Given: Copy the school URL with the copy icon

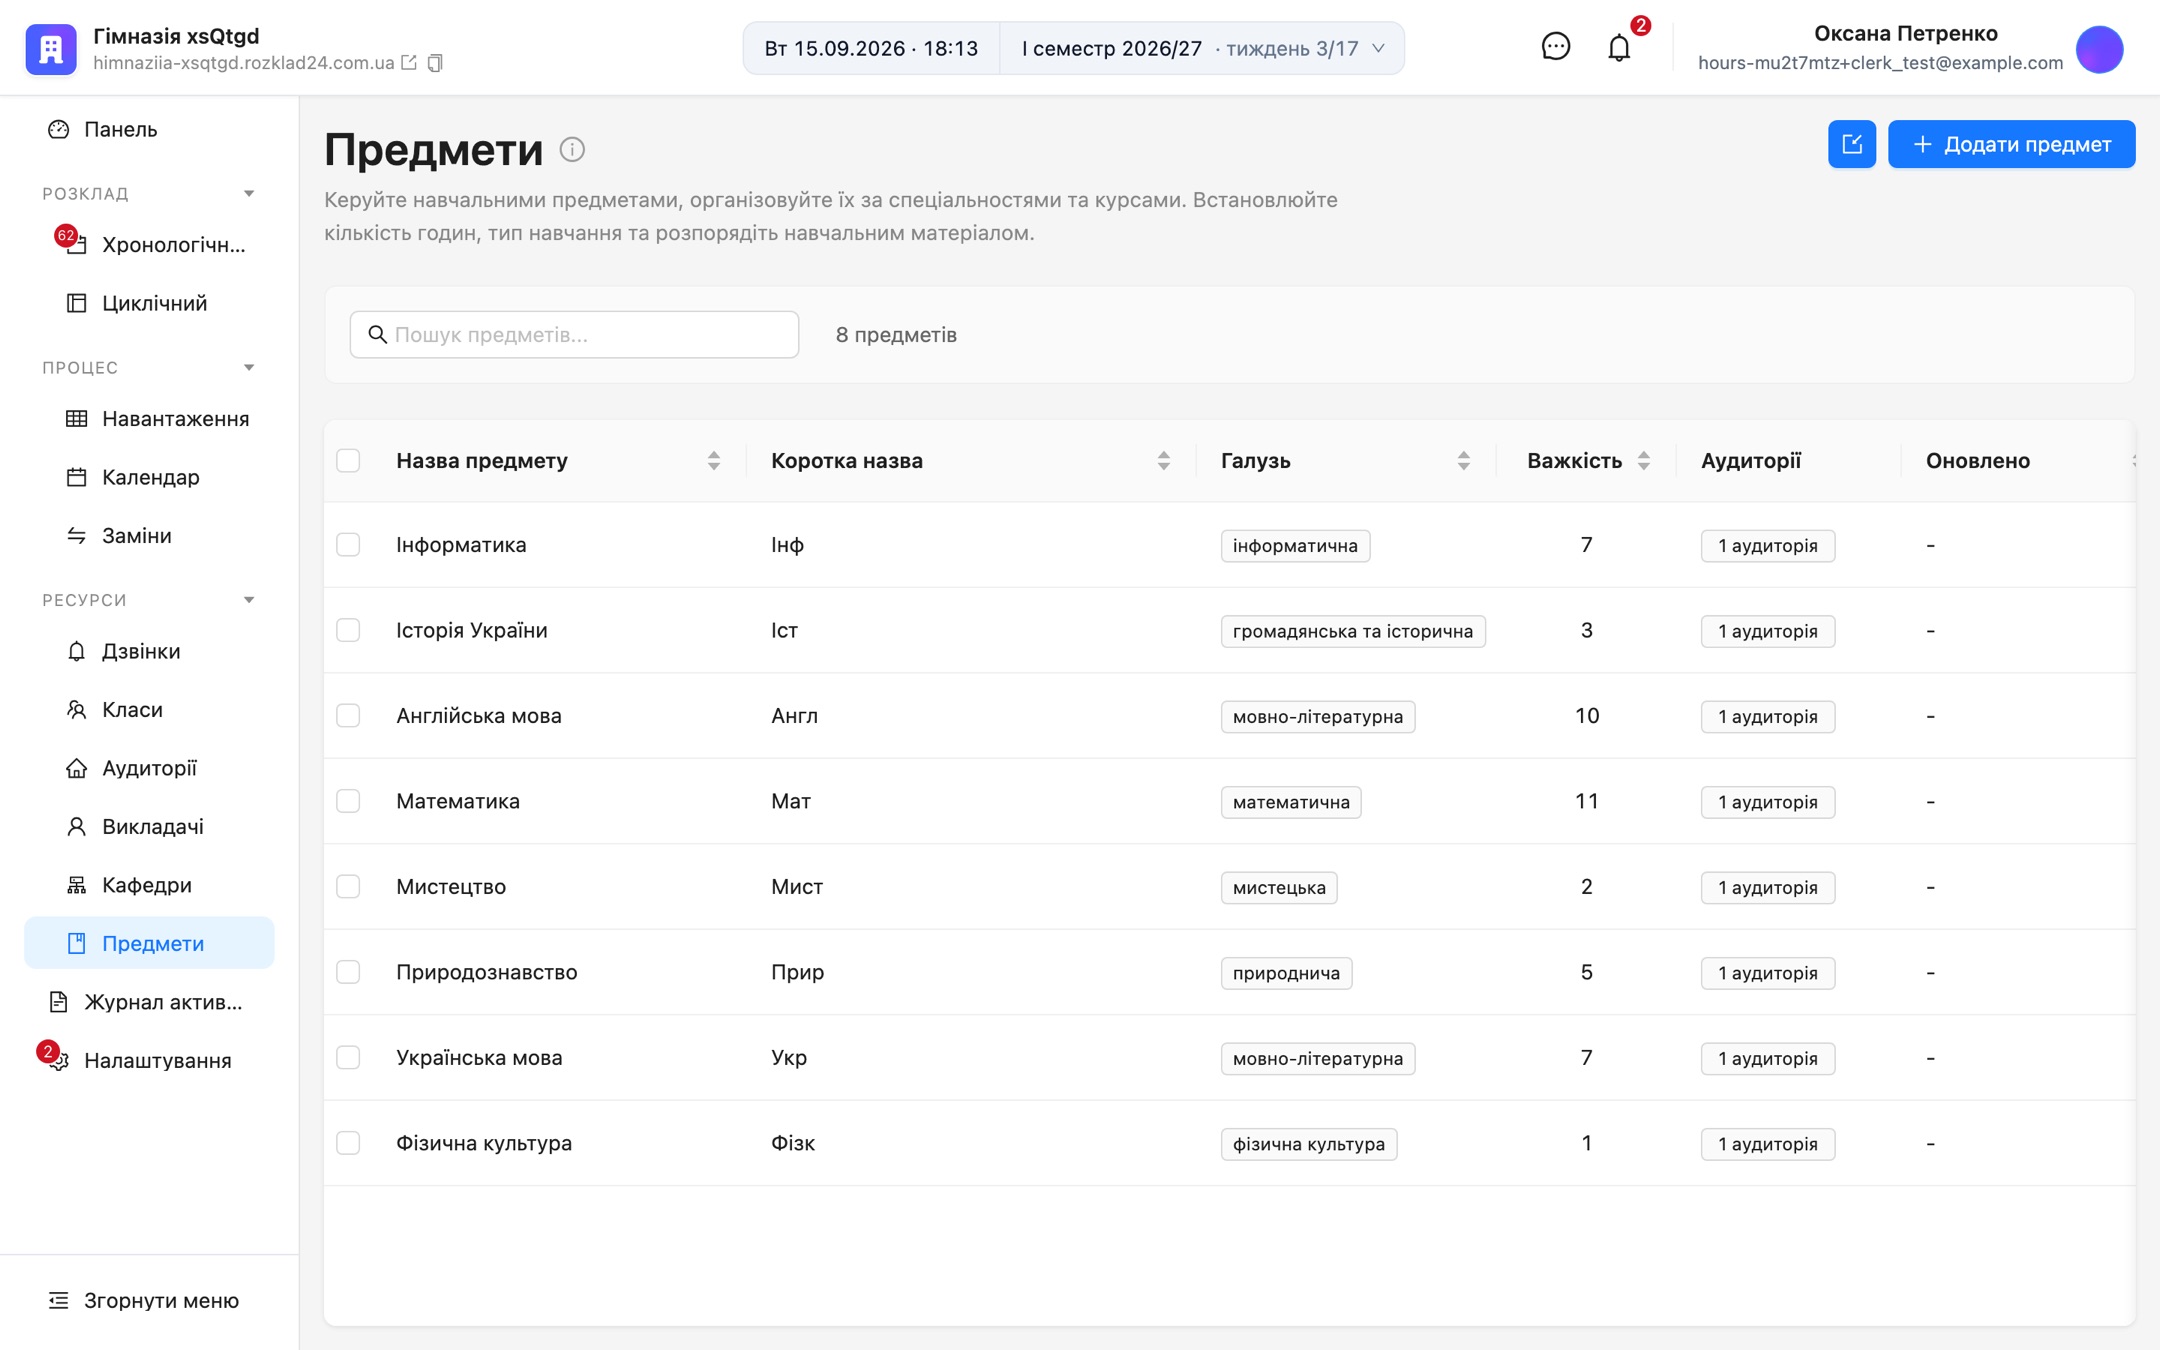Looking at the screenshot, I should tap(435, 63).
